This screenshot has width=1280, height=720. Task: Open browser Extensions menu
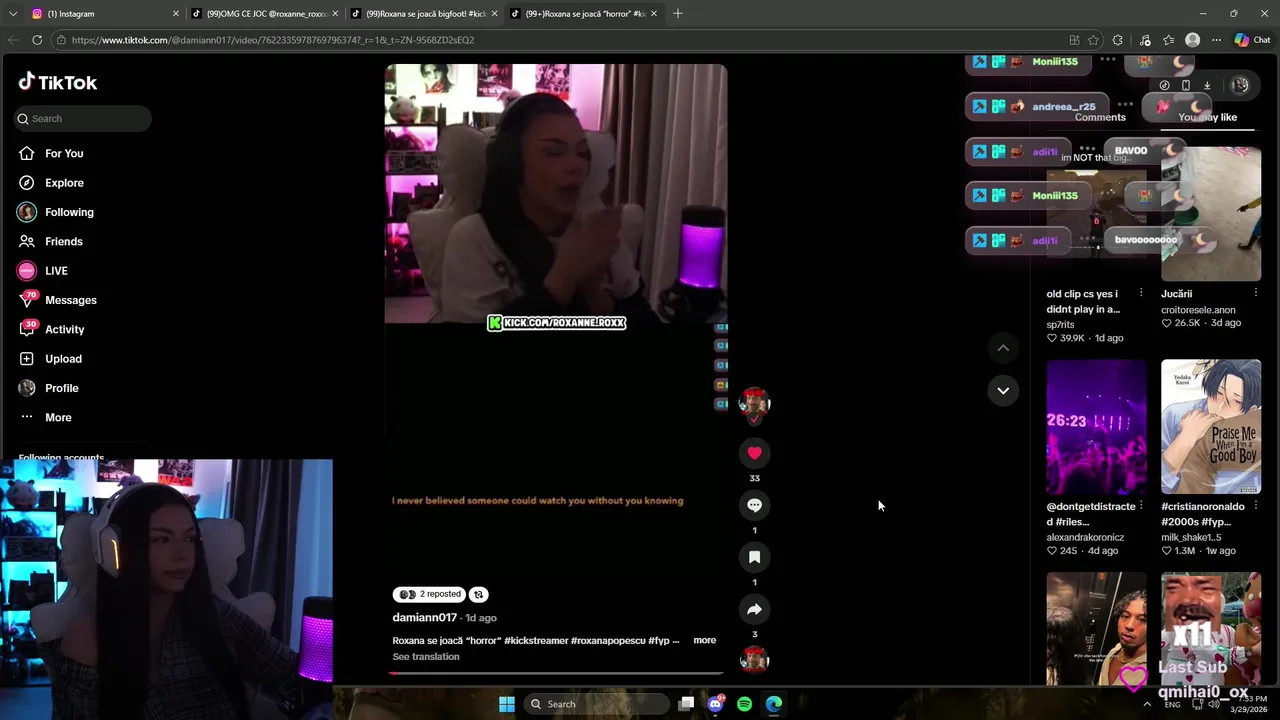(x=1118, y=40)
